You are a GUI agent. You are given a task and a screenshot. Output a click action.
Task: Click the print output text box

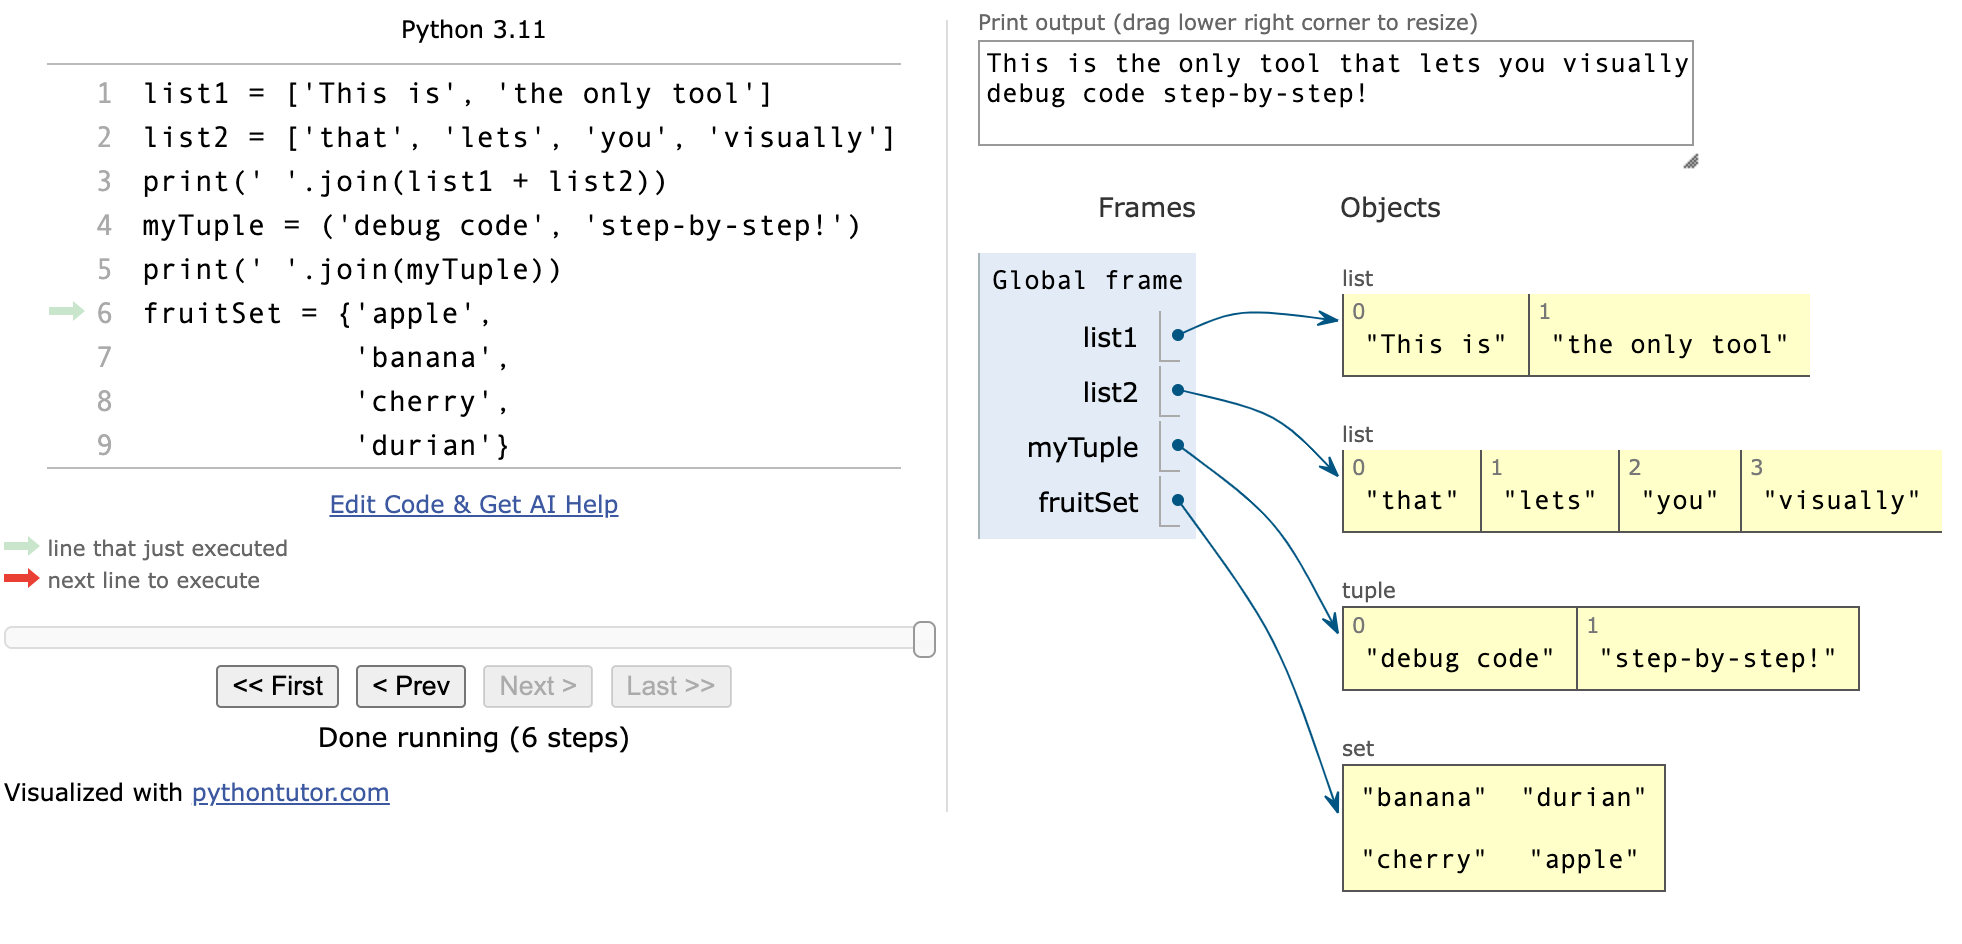pyautogui.click(x=1336, y=93)
